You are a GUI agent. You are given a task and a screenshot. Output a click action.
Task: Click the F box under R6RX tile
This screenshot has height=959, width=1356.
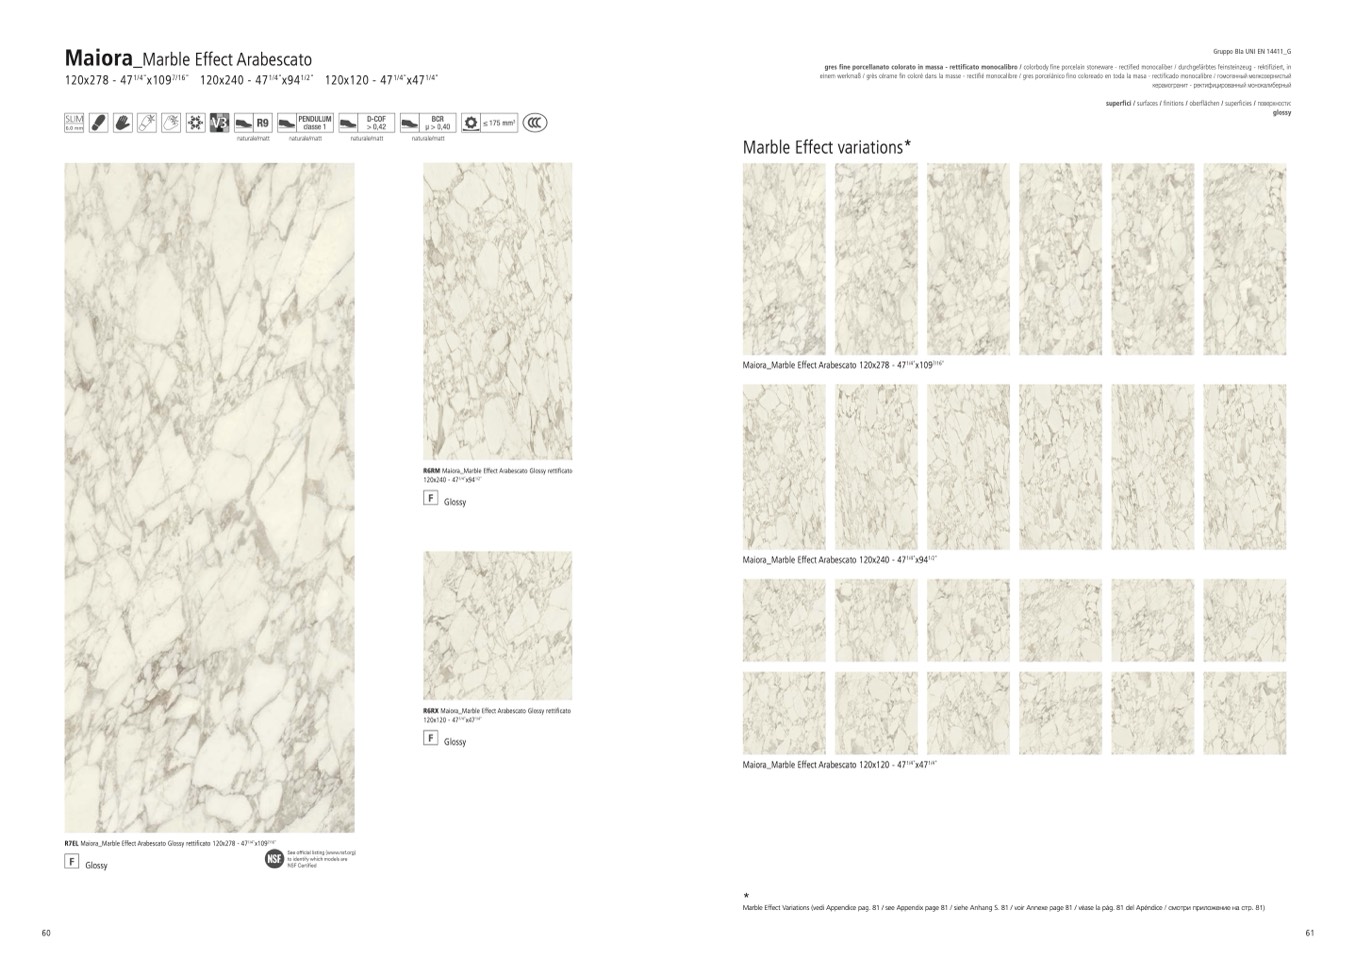click(431, 738)
